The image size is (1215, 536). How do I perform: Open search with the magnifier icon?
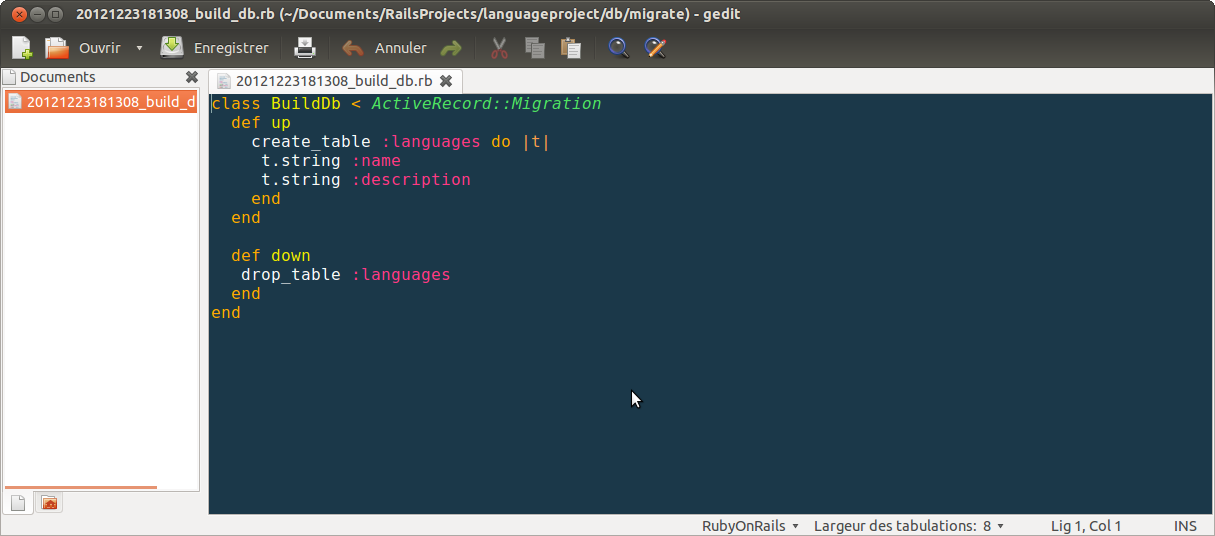click(619, 47)
